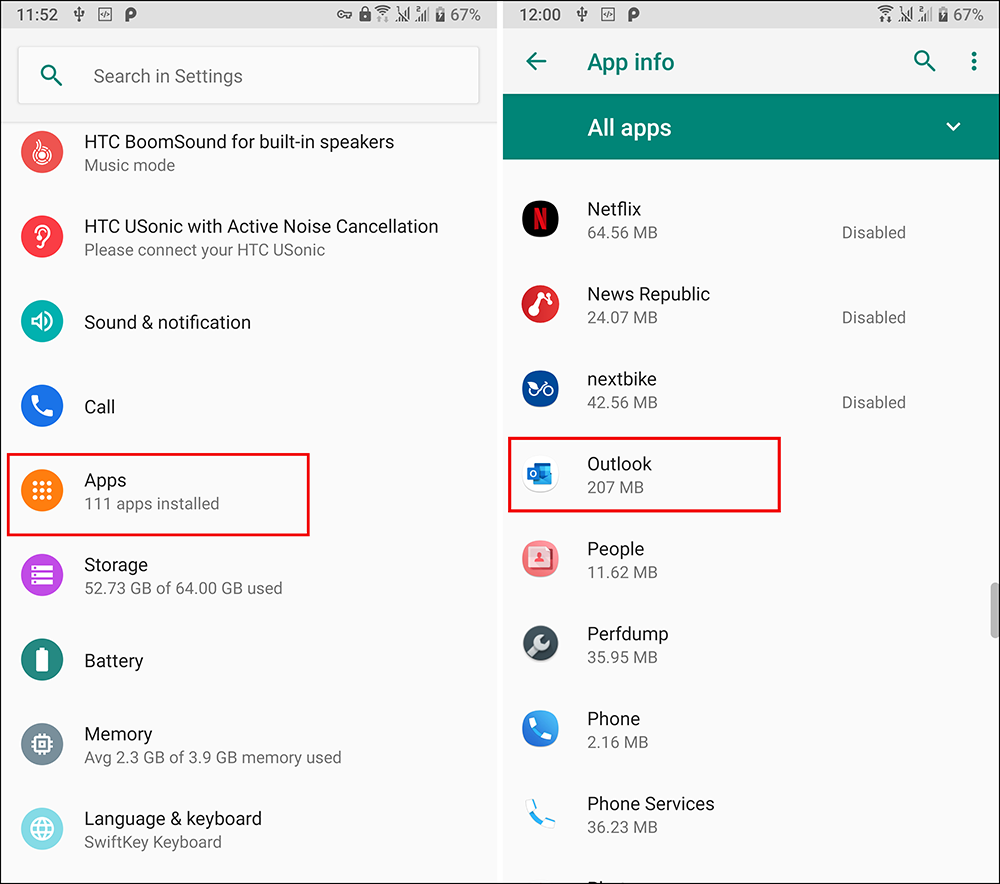Expand the All apps filter chevron
This screenshot has width=1000, height=884.
pyautogui.click(x=953, y=127)
